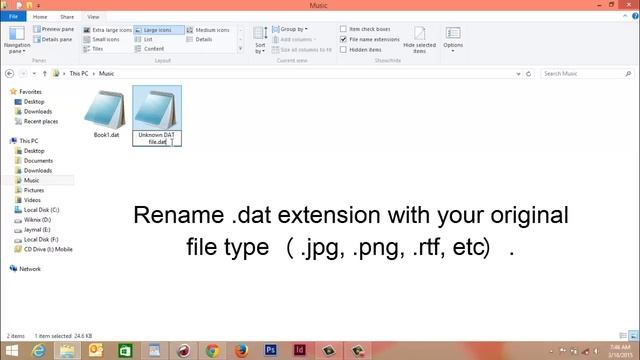Switch to large thumbnails icon in status bar
The image size is (640, 360).
[633, 336]
